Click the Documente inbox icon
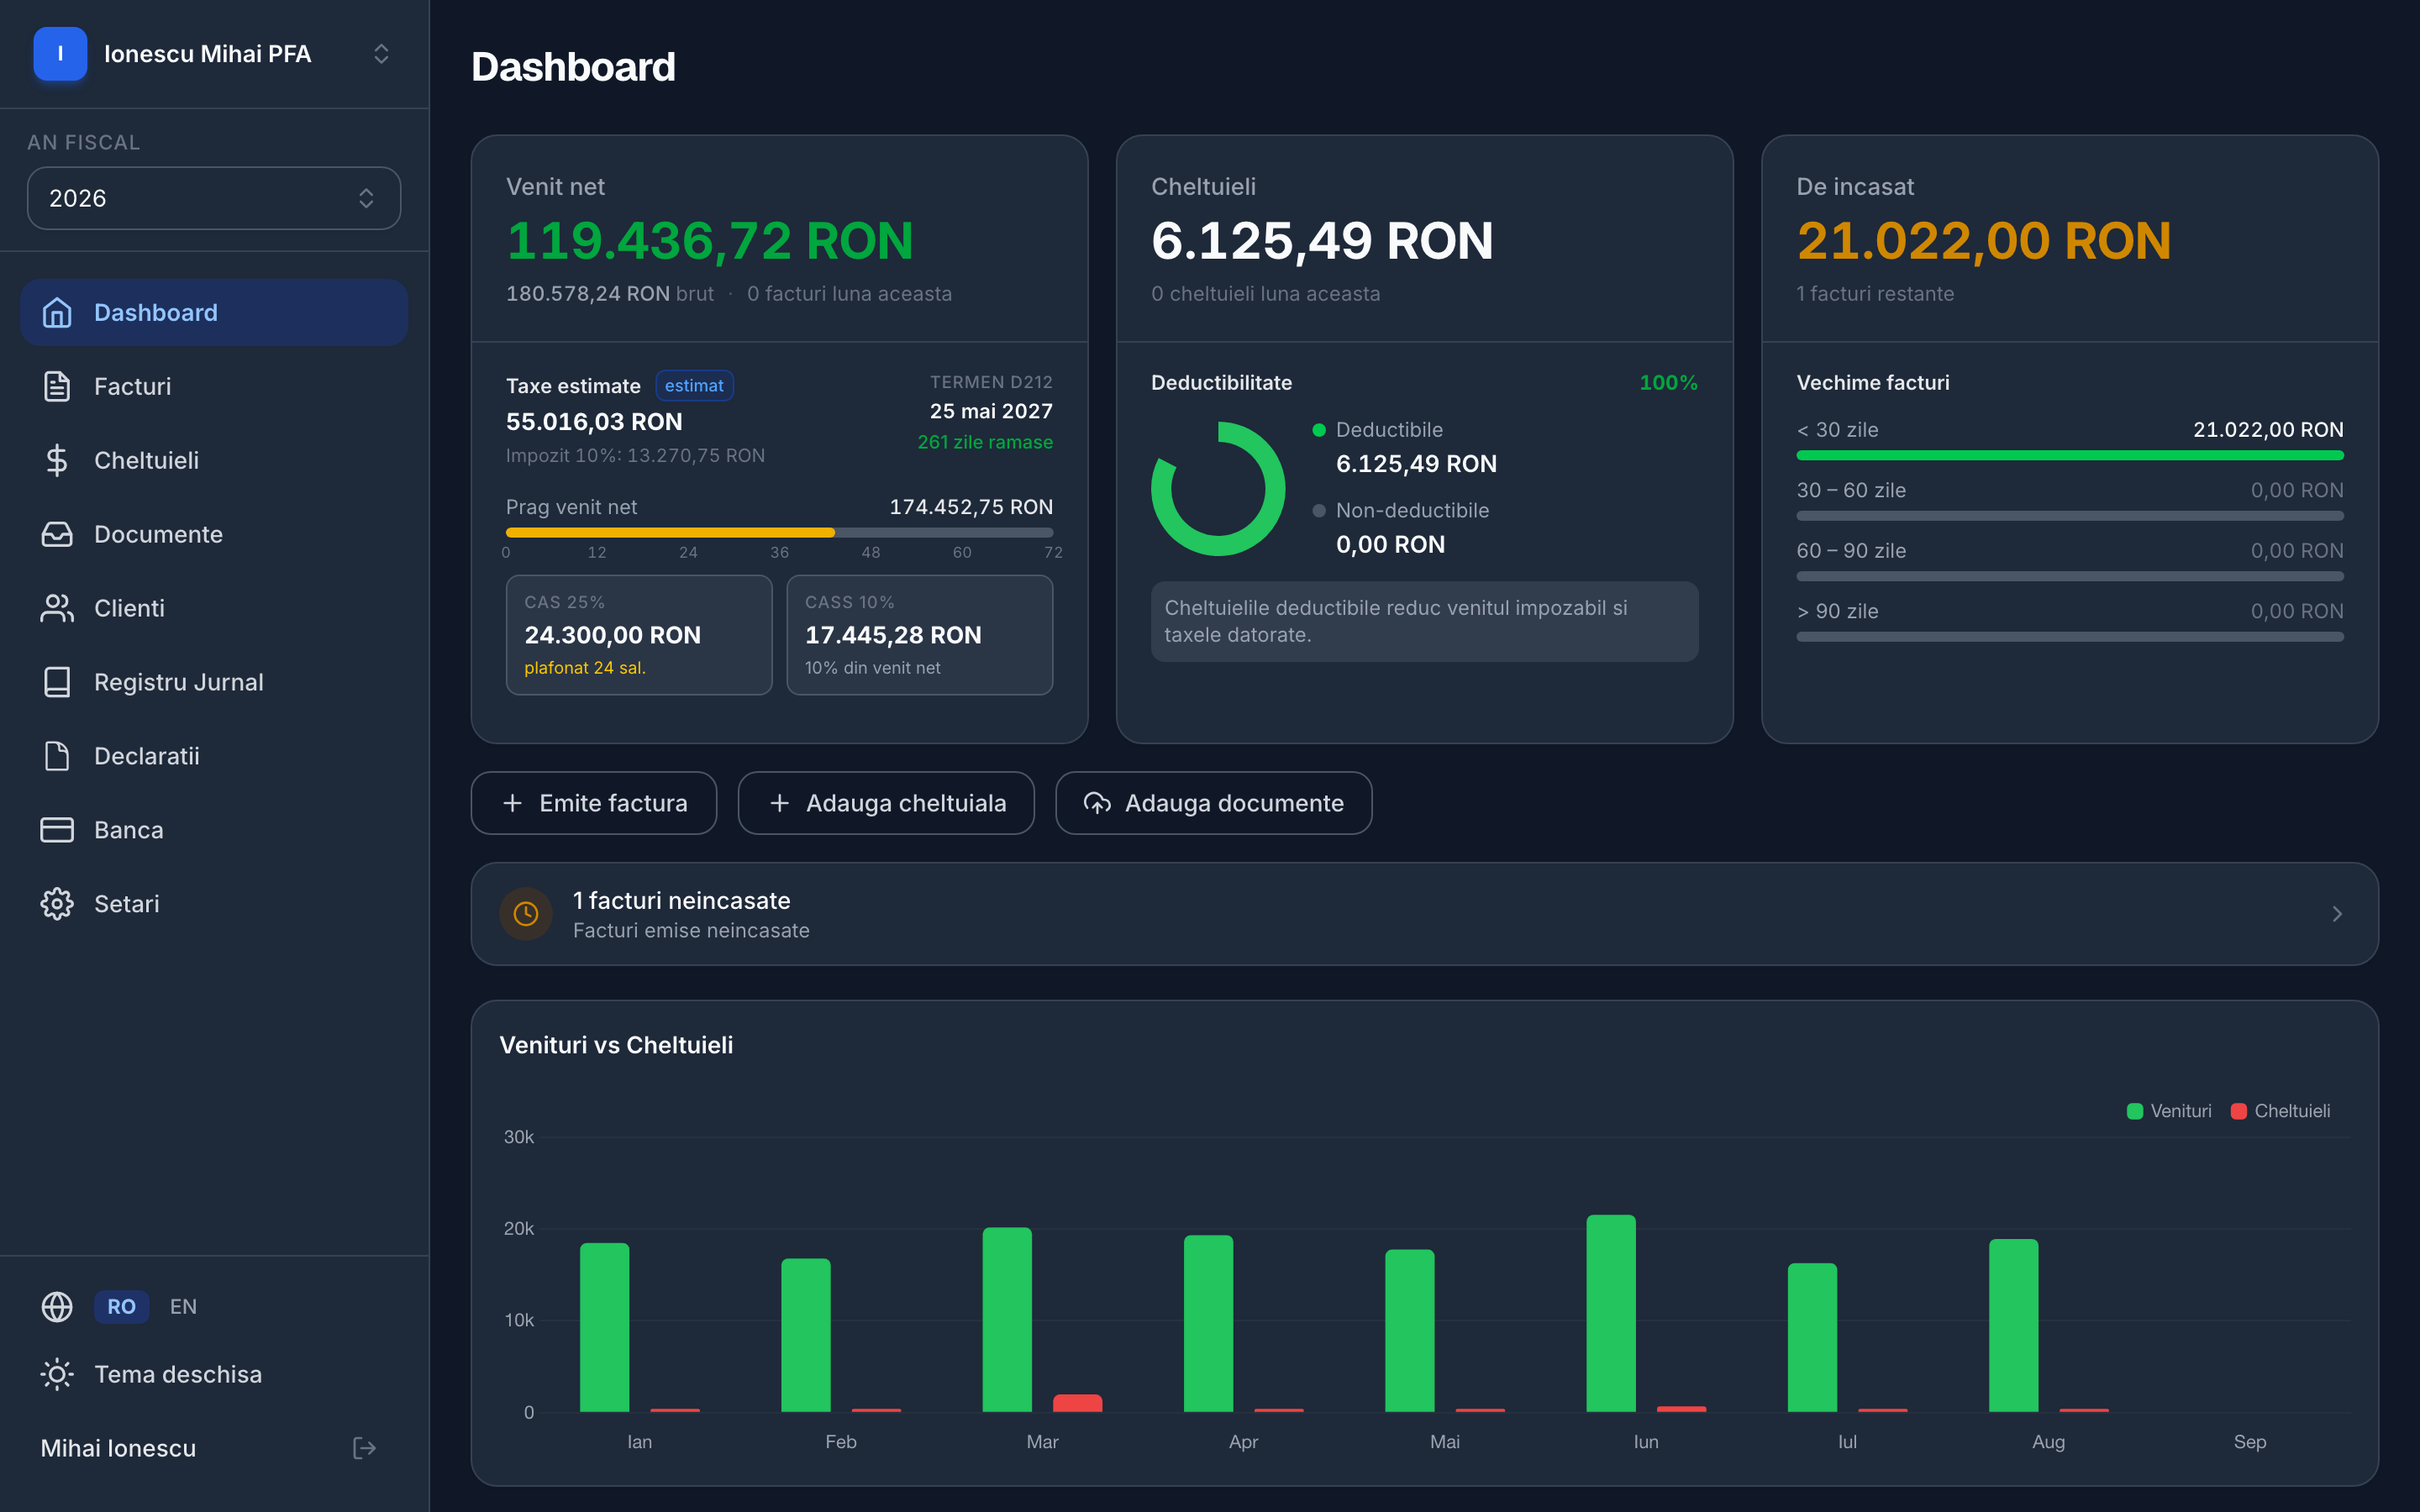The image size is (2420, 1512). (57, 535)
